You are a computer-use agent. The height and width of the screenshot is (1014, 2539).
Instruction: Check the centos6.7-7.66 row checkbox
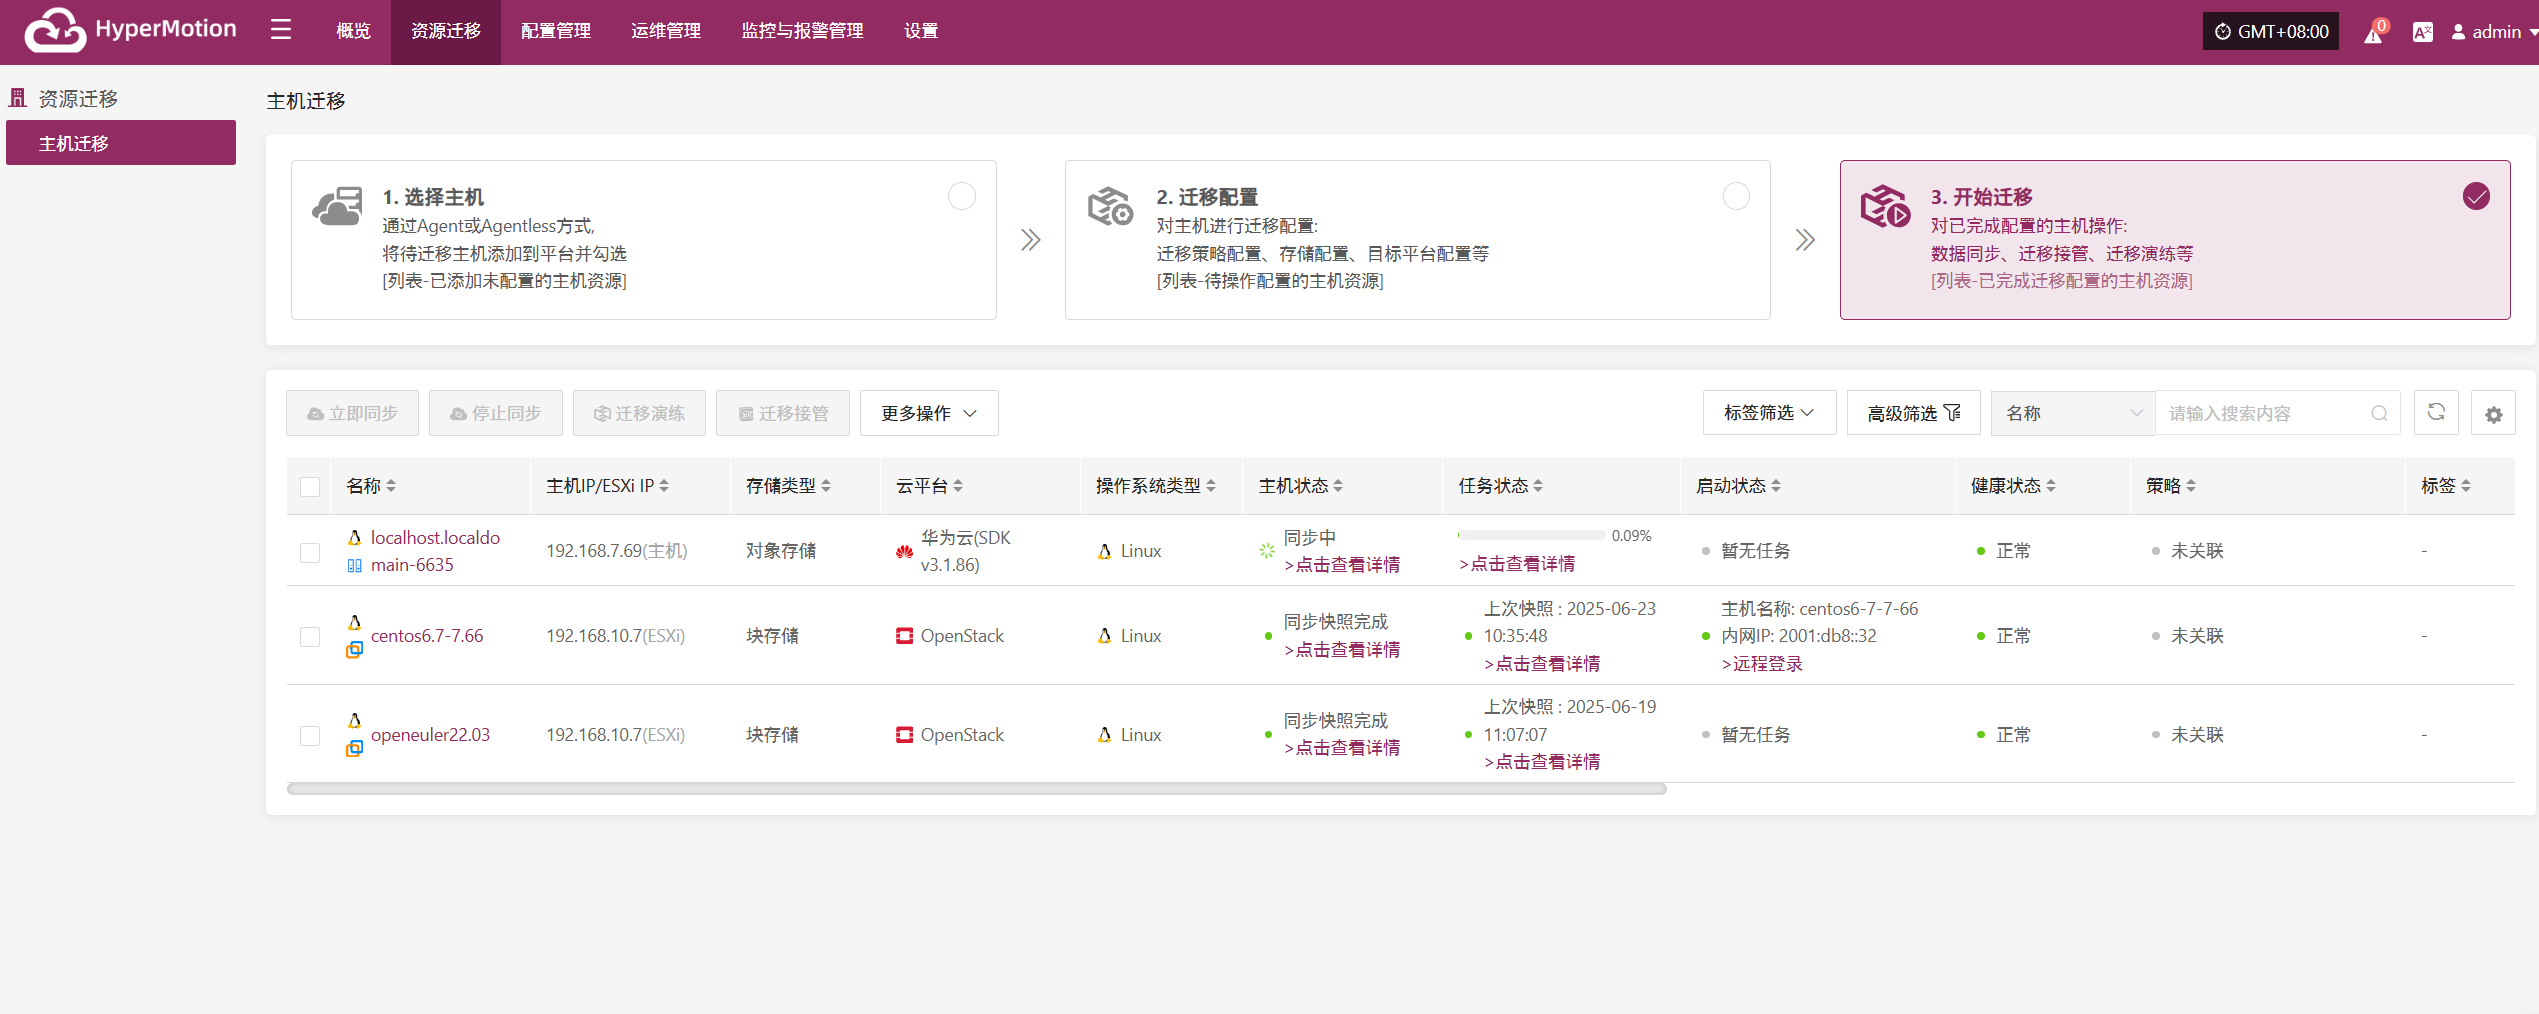[x=310, y=637]
